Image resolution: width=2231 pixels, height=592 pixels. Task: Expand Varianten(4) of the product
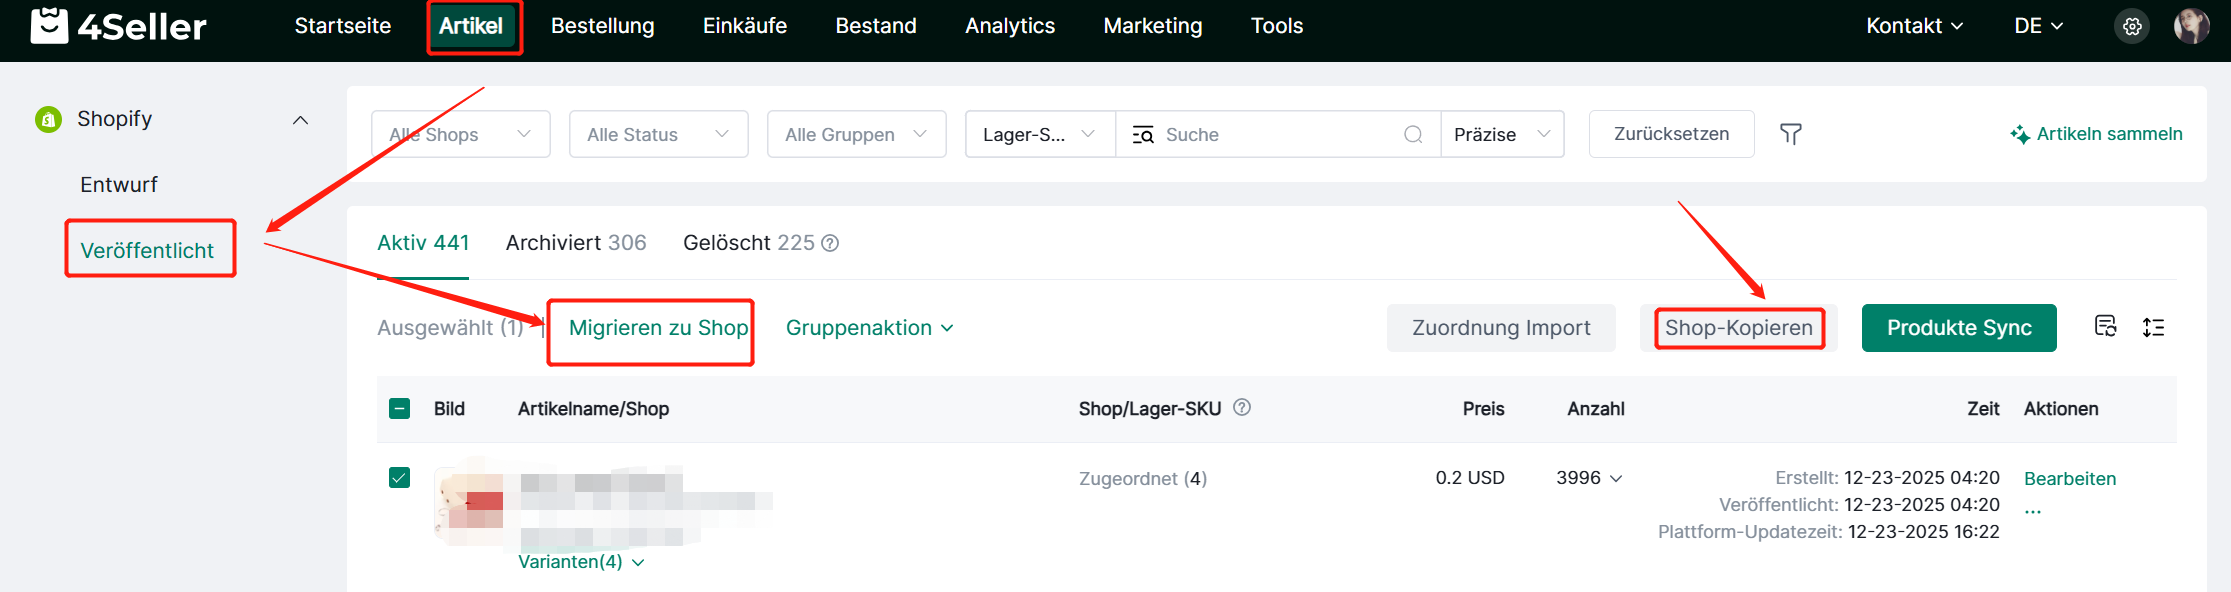[x=581, y=562]
